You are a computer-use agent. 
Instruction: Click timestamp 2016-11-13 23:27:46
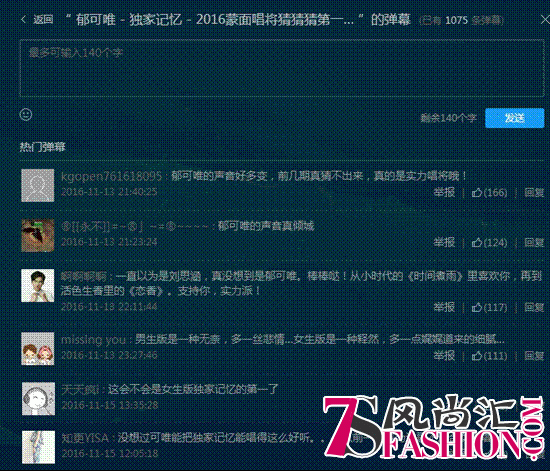click(x=109, y=355)
